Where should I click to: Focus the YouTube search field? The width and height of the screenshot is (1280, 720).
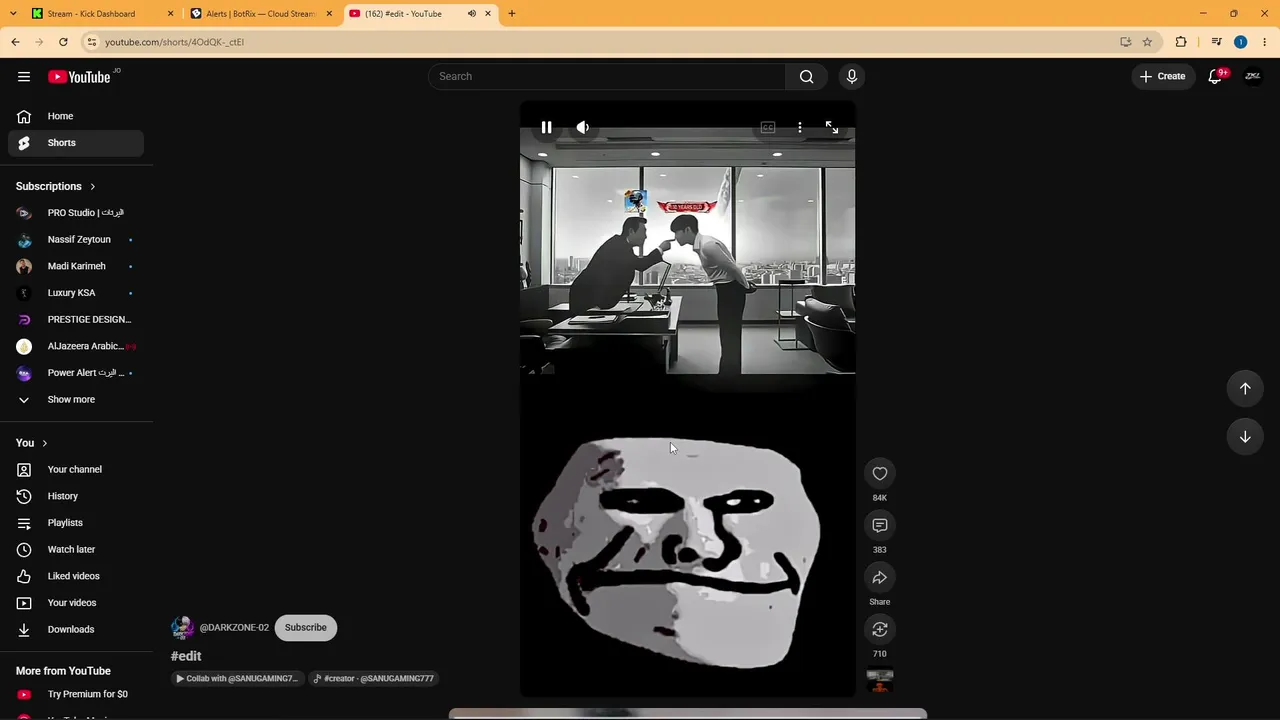click(607, 77)
